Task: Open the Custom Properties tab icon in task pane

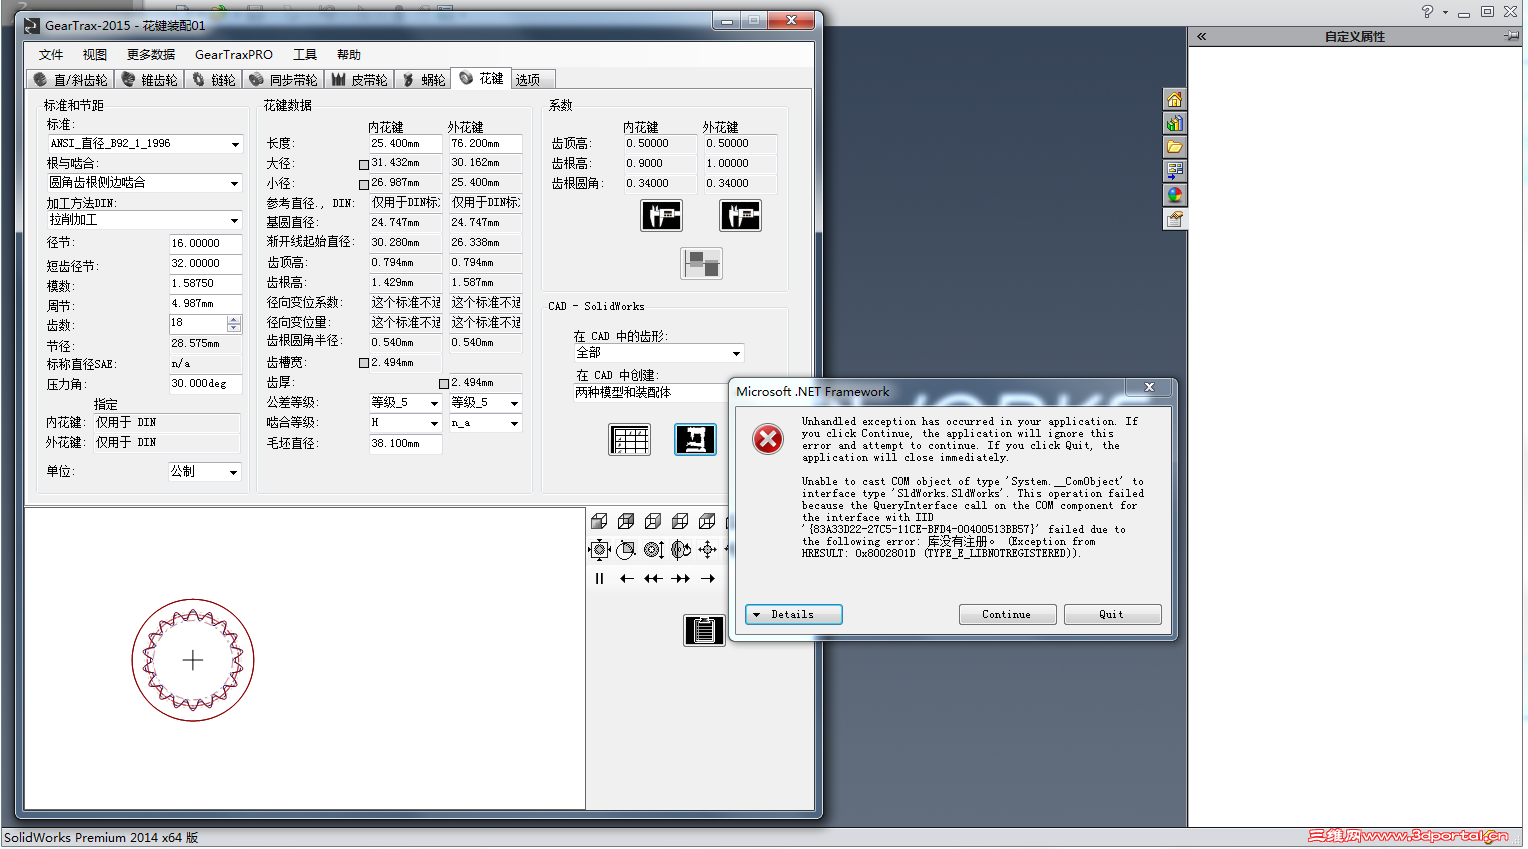Action: [x=1175, y=219]
